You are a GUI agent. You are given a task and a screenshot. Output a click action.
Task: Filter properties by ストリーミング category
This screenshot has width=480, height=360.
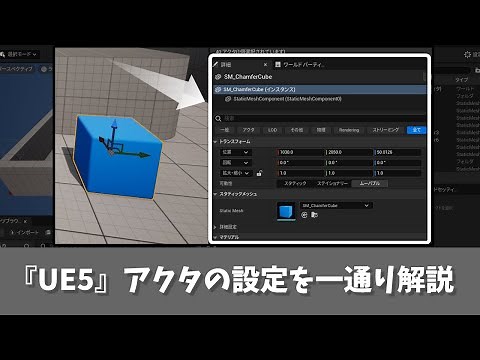click(386, 130)
